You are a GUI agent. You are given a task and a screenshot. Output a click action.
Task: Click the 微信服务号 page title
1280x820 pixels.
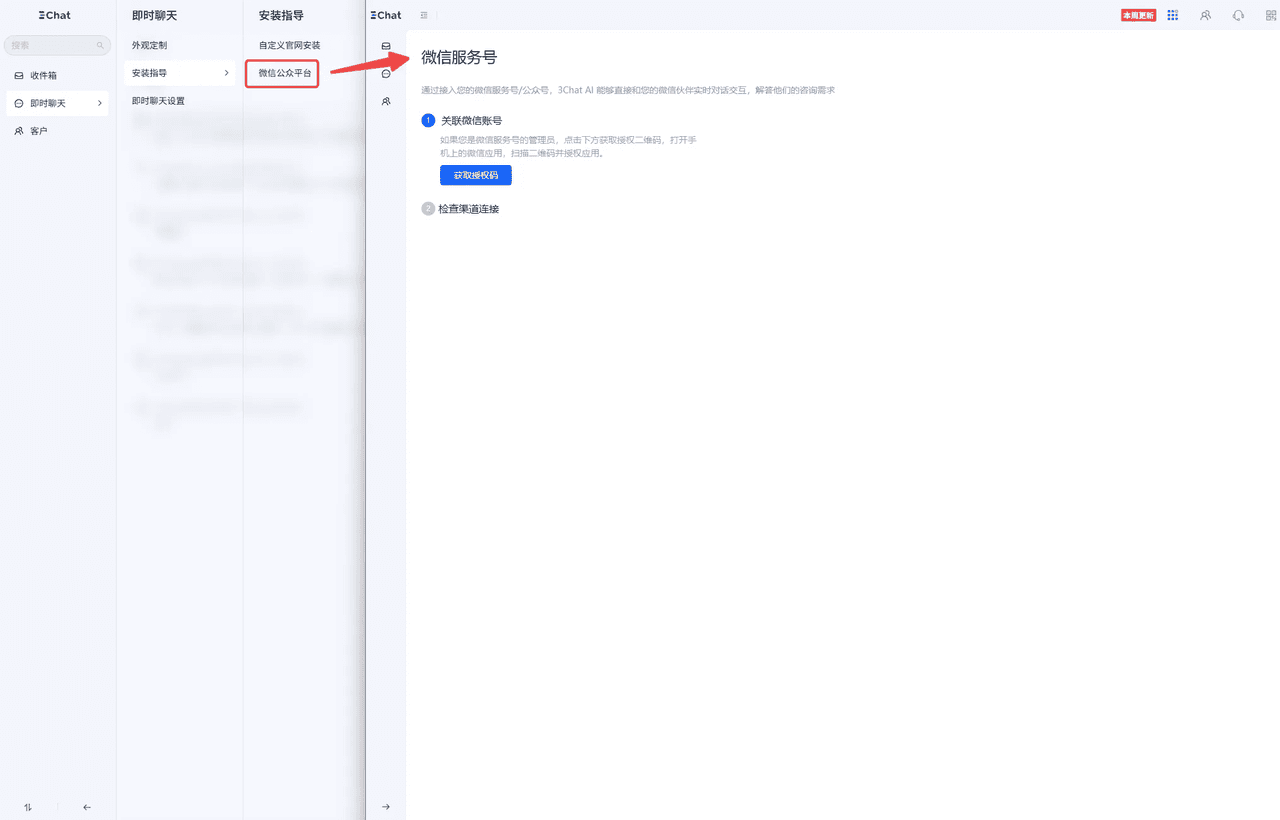click(x=459, y=58)
